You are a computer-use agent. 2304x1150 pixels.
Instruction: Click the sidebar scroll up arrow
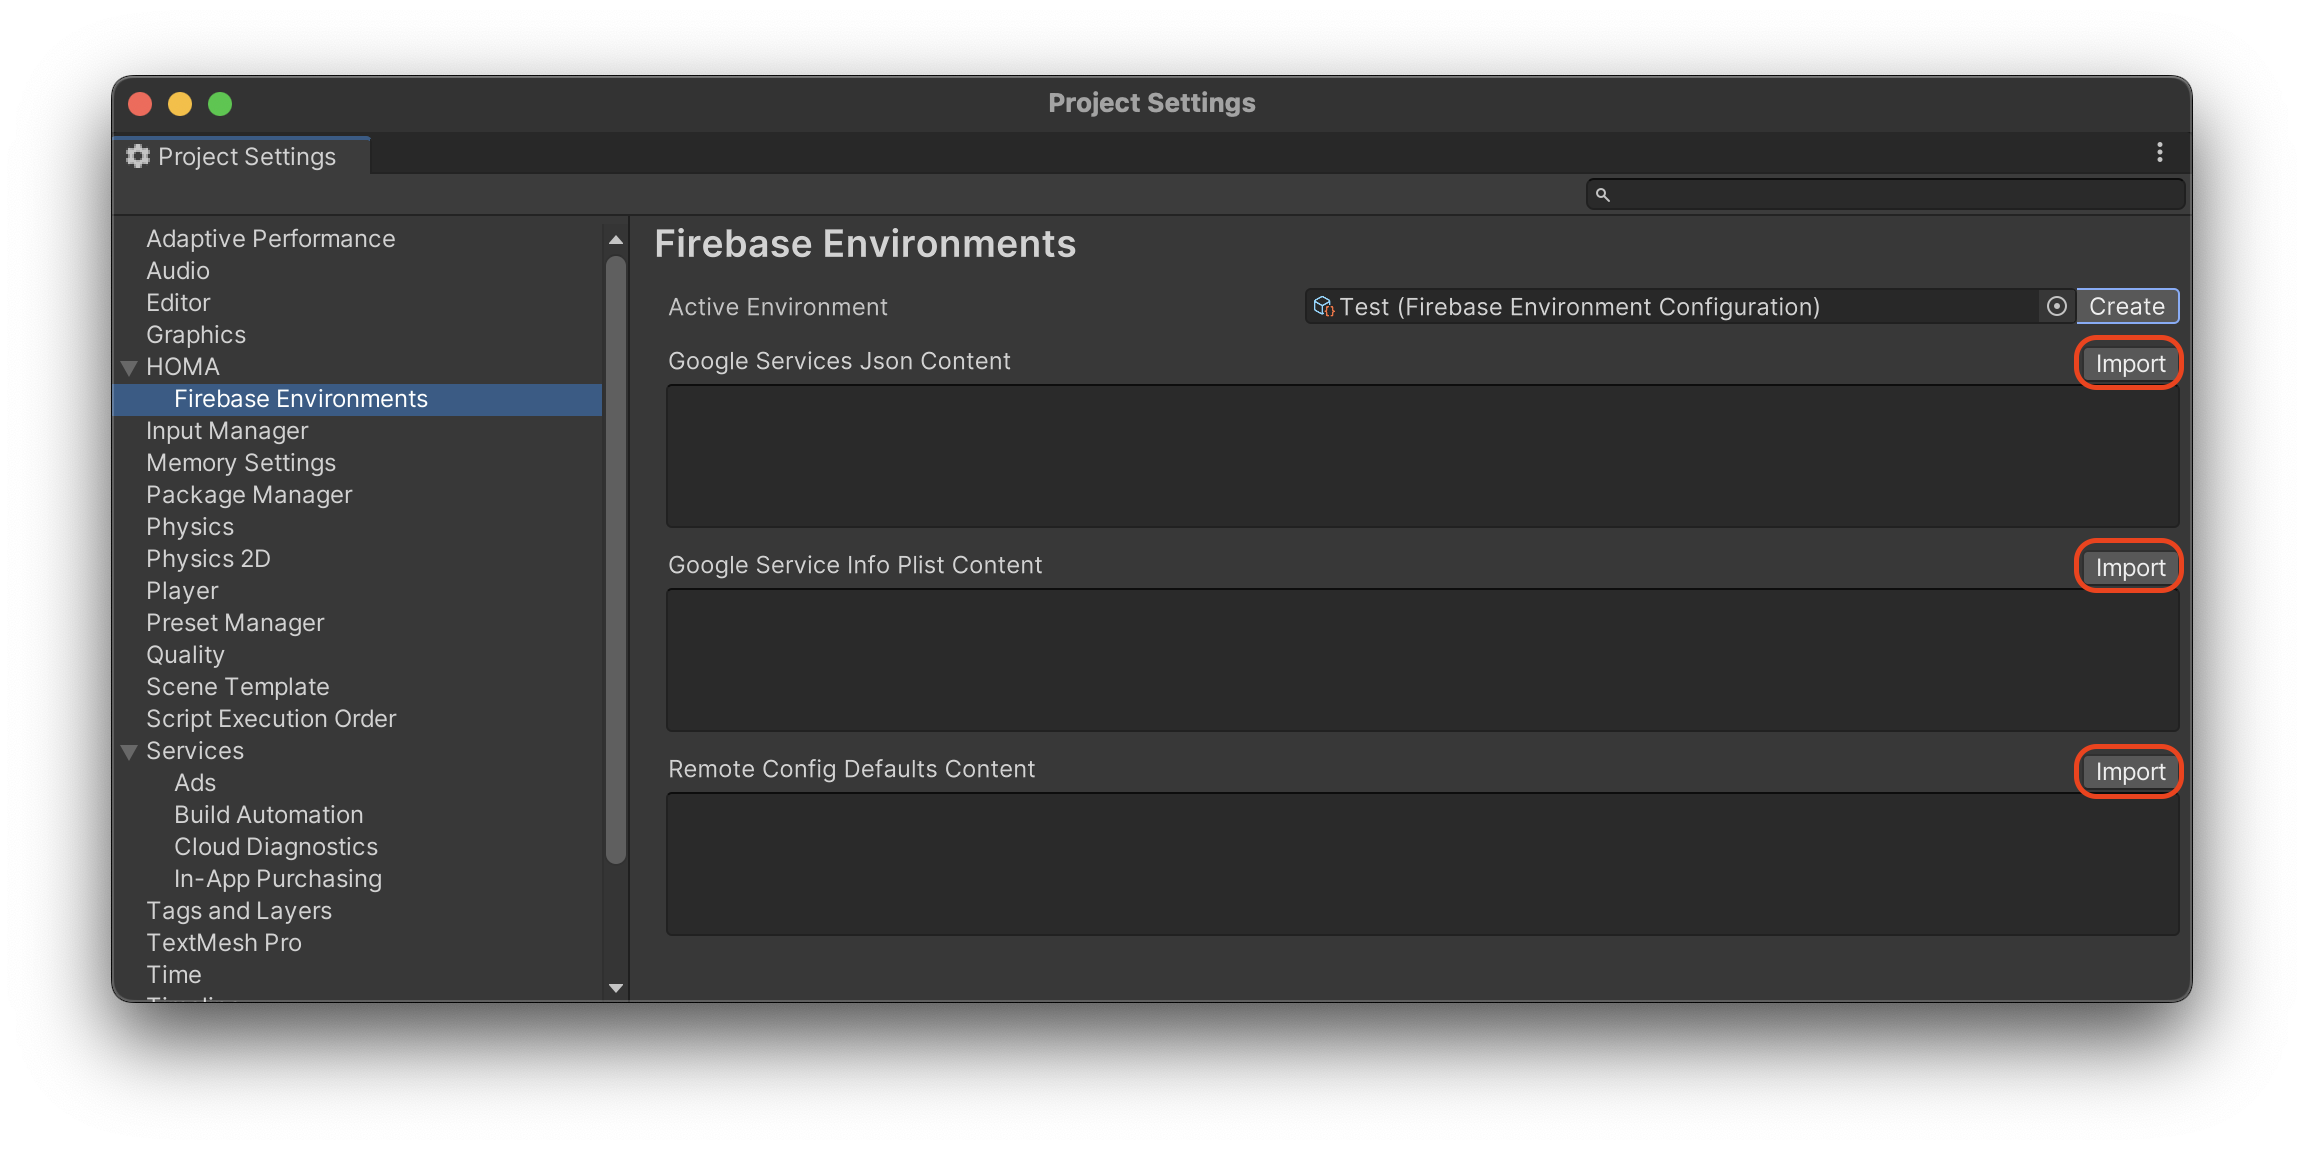[616, 240]
